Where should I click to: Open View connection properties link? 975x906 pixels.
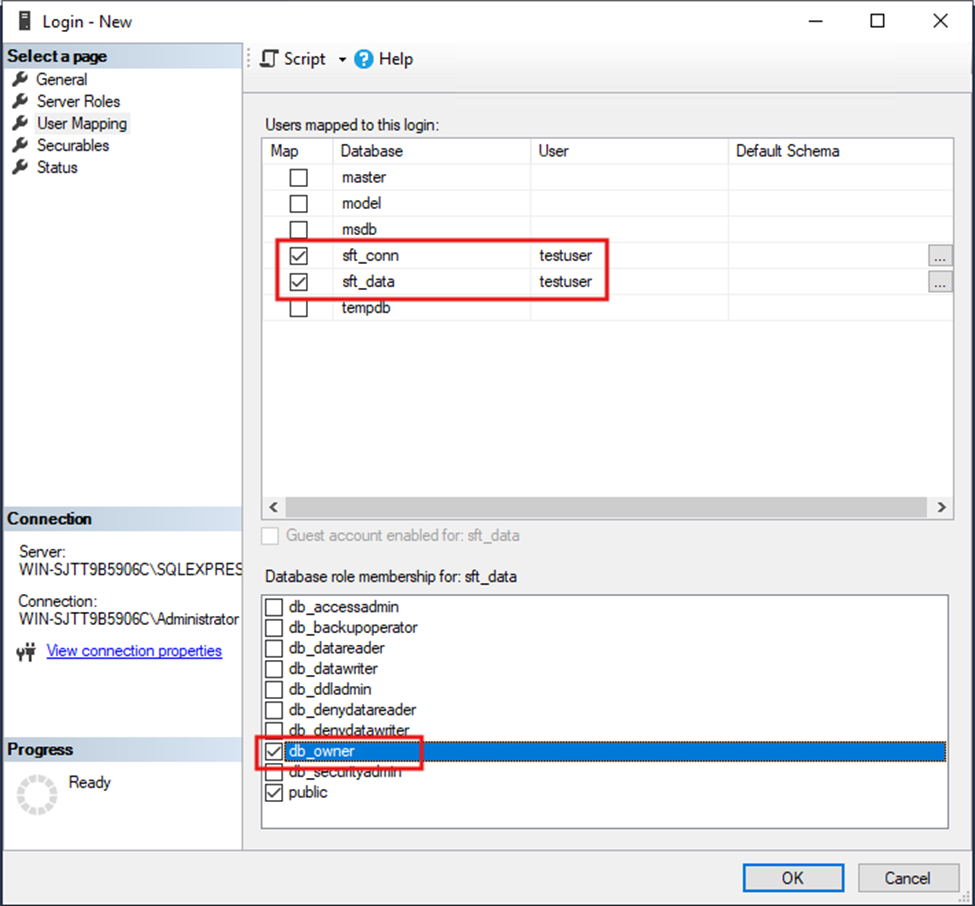click(x=134, y=651)
